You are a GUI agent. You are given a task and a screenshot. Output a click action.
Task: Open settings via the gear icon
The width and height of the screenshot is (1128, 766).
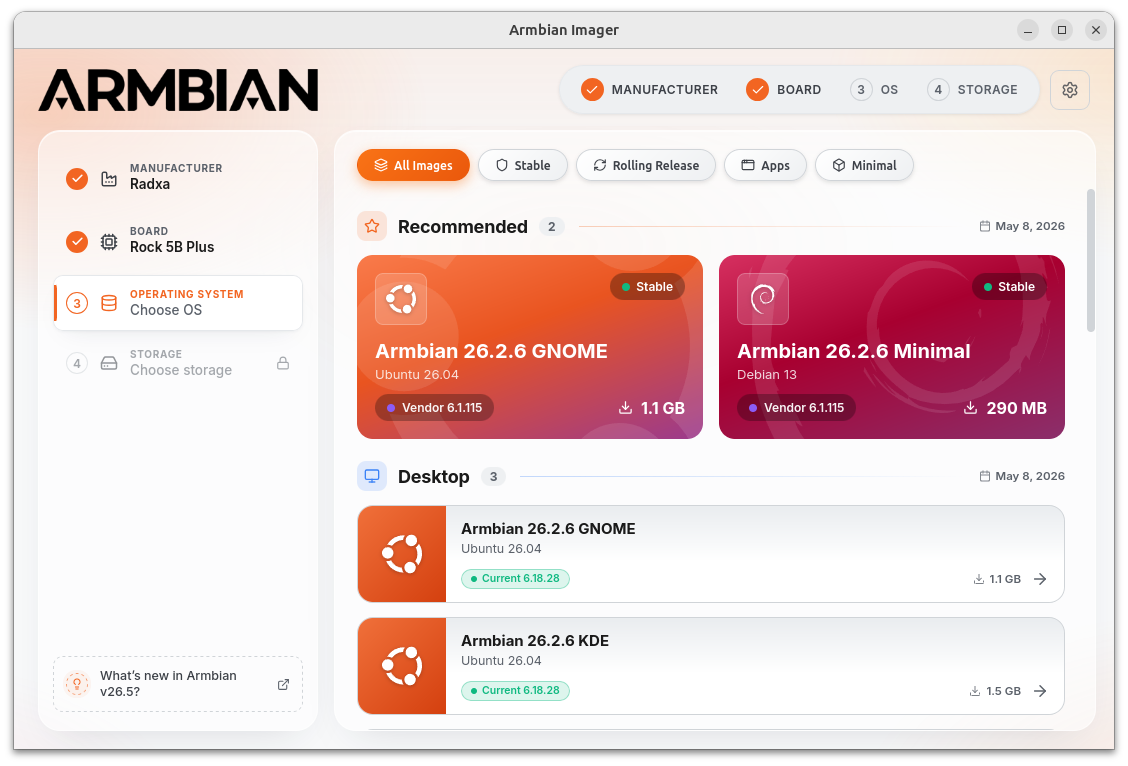(x=1069, y=90)
